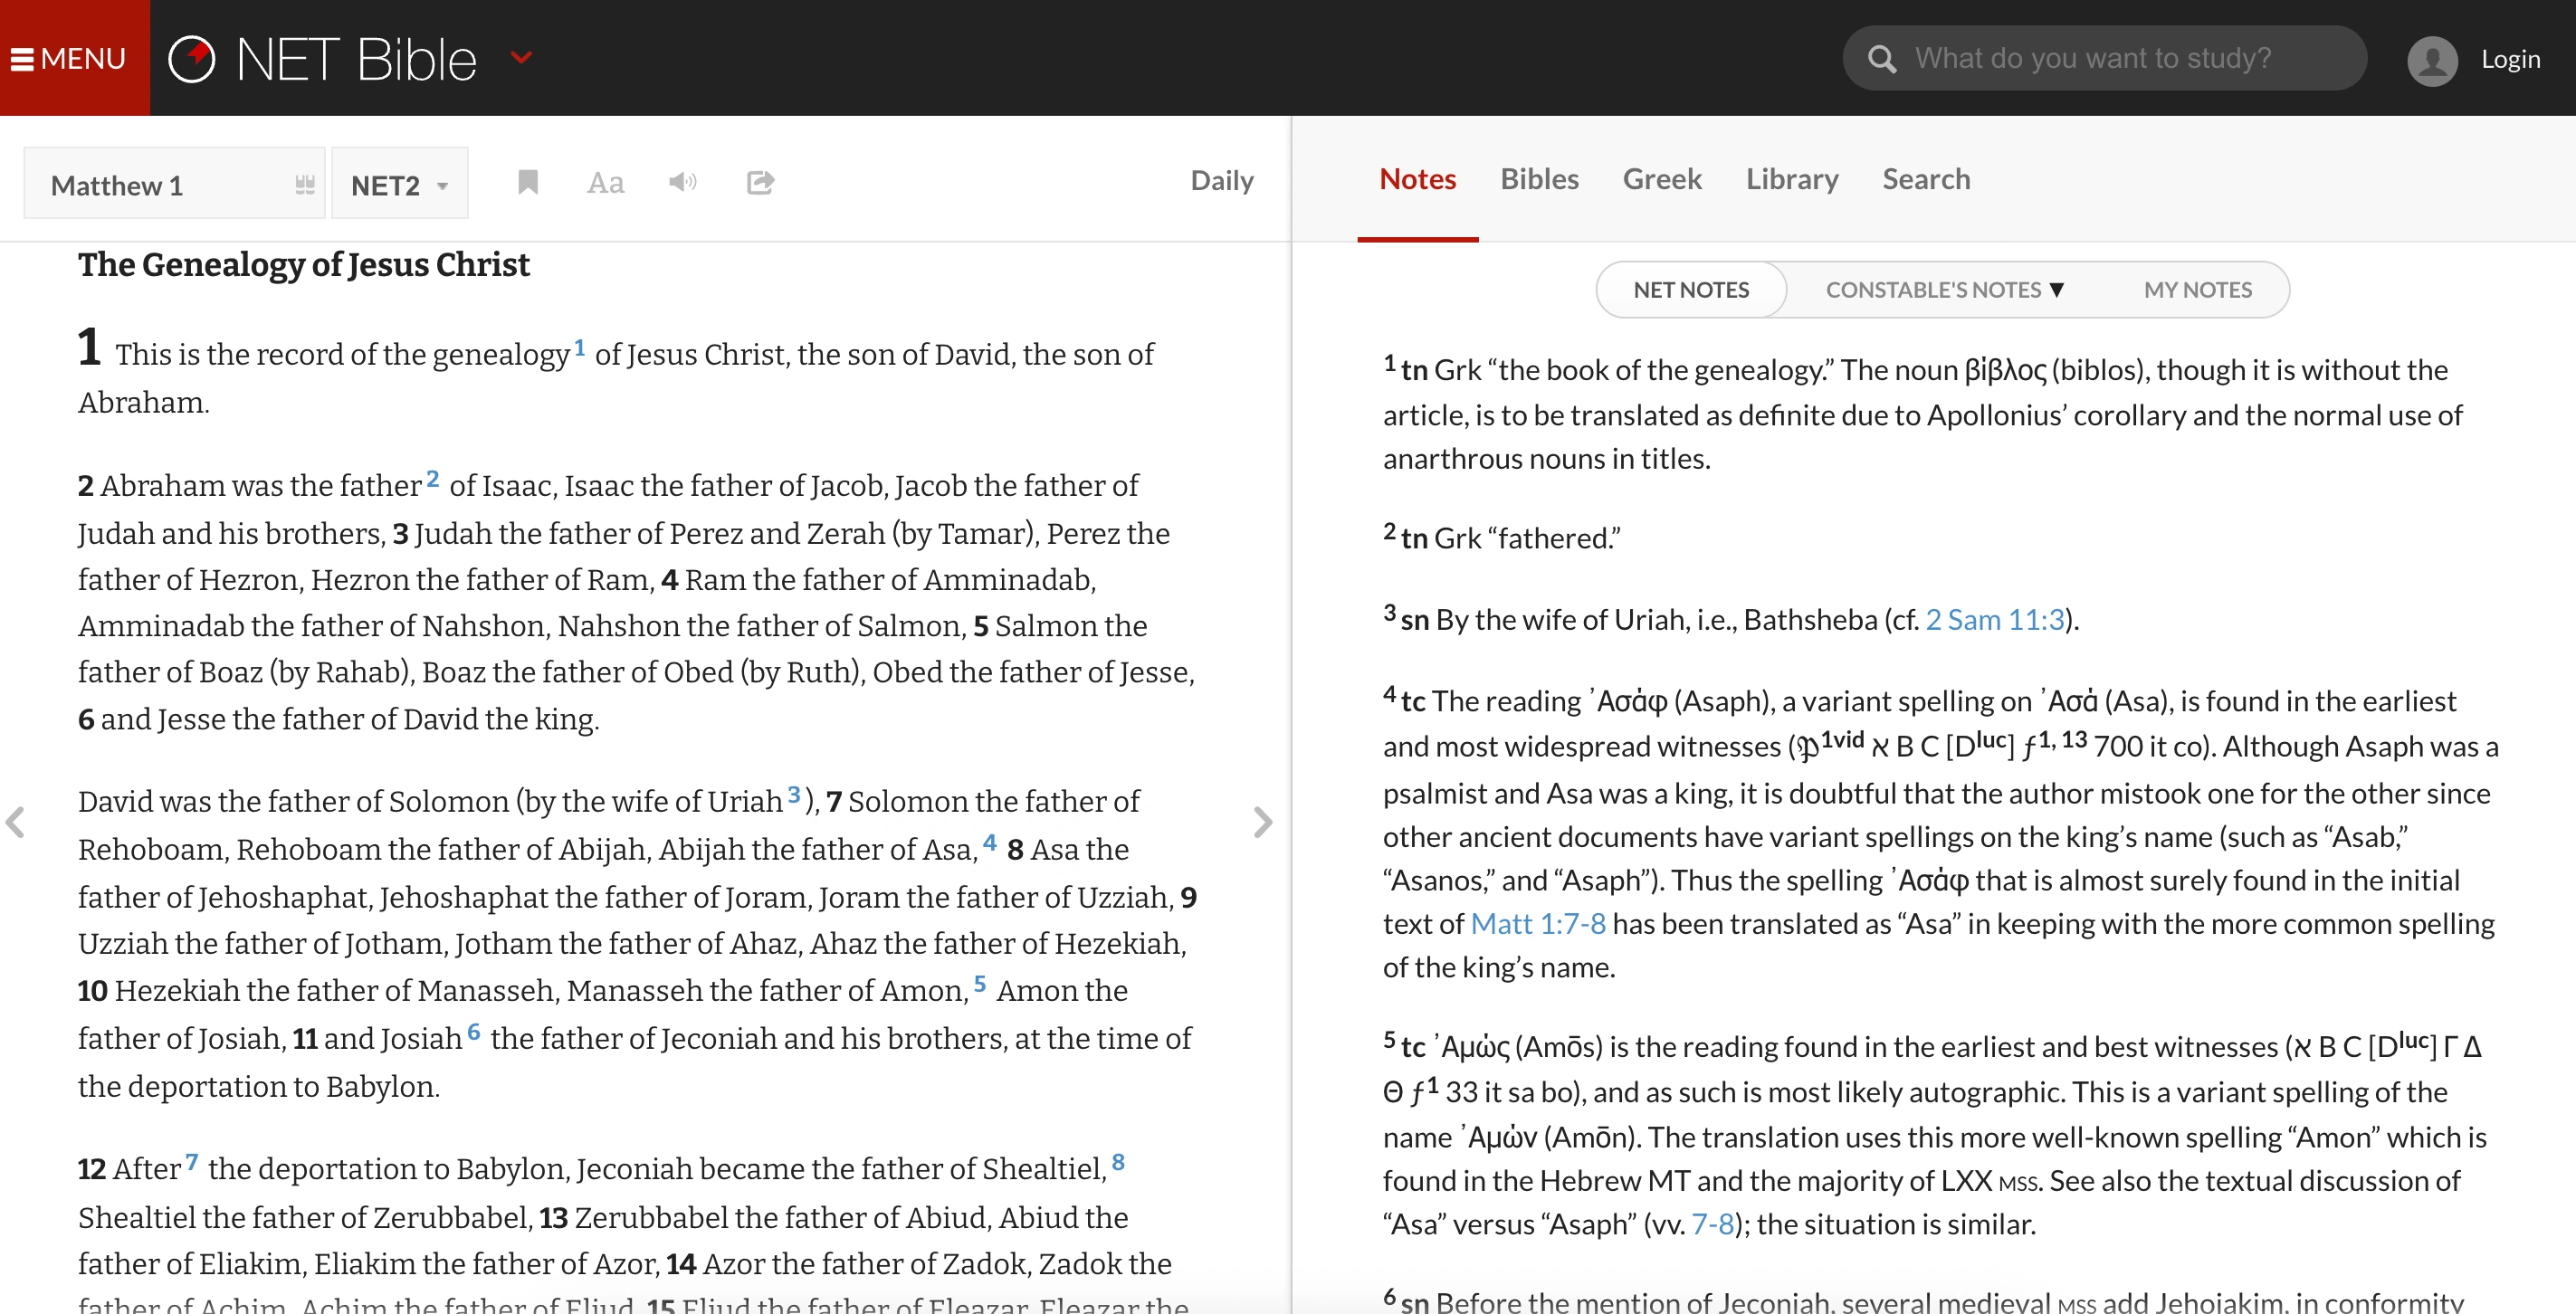Open the 7-8 verse link in note 5

1712,1224
